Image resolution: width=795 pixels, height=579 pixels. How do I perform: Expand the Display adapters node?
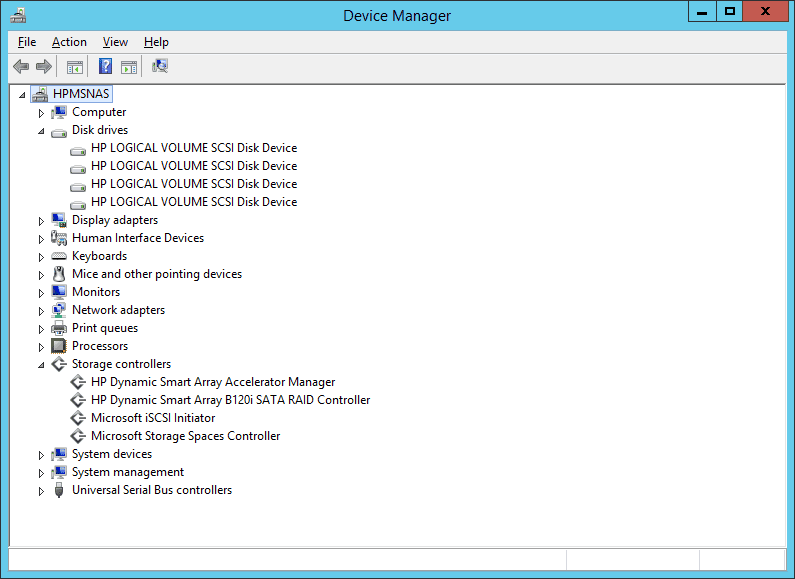(x=41, y=221)
